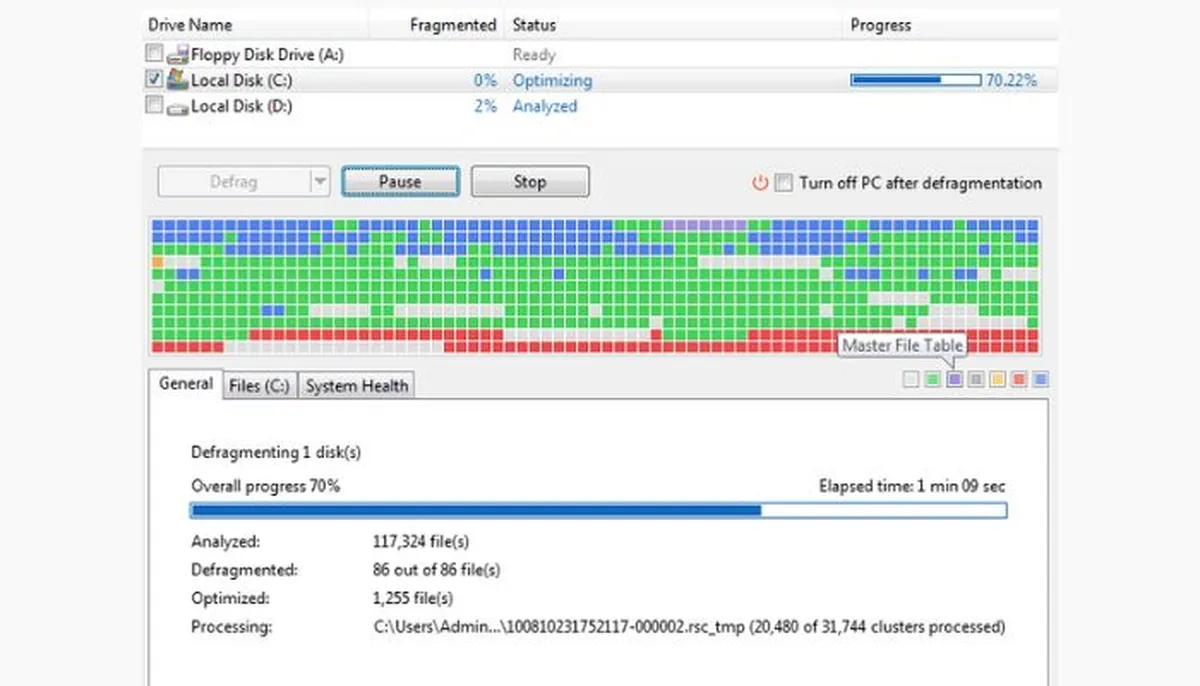
Task: Click the gray legend square
Action: (x=976, y=379)
